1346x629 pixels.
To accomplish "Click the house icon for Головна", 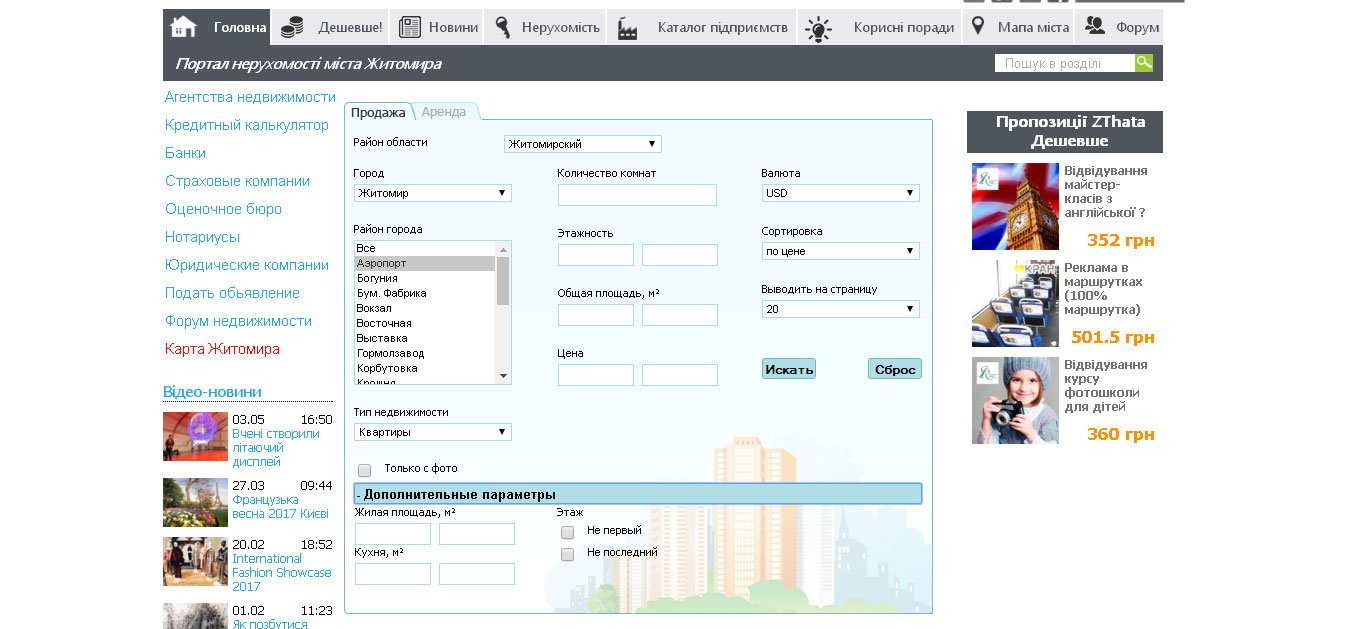I will pyautogui.click(x=183, y=27).
